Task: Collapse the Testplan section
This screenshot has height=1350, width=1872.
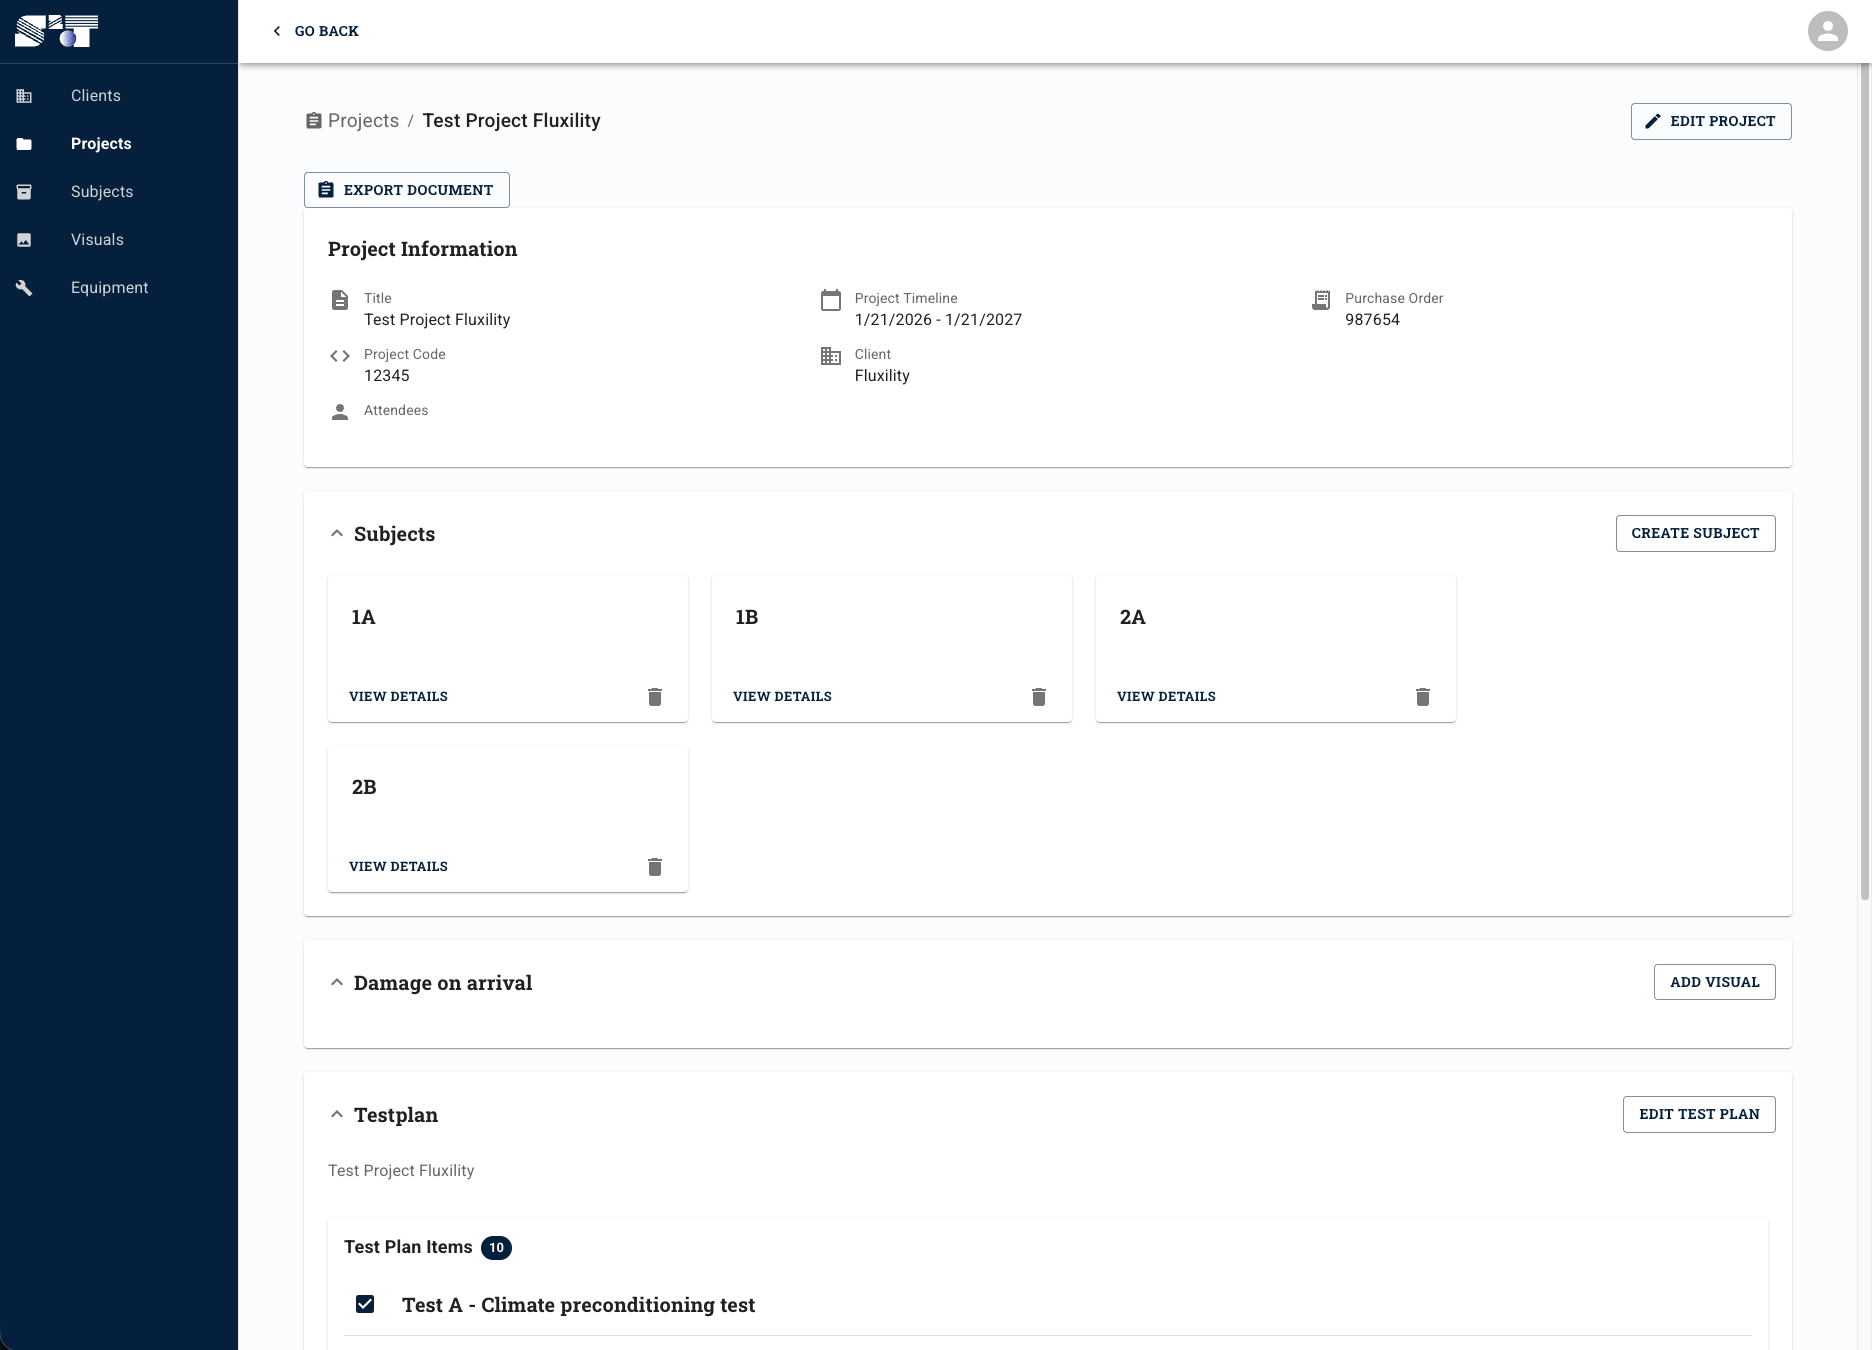Action: (337, 1115)
